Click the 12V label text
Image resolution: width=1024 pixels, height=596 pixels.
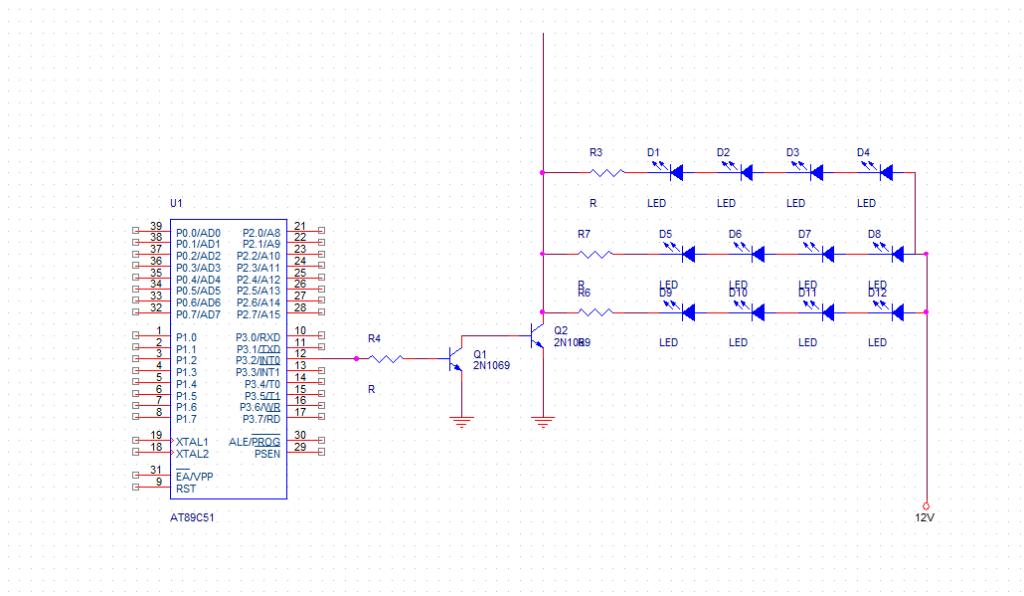click(x=924, y=518)
